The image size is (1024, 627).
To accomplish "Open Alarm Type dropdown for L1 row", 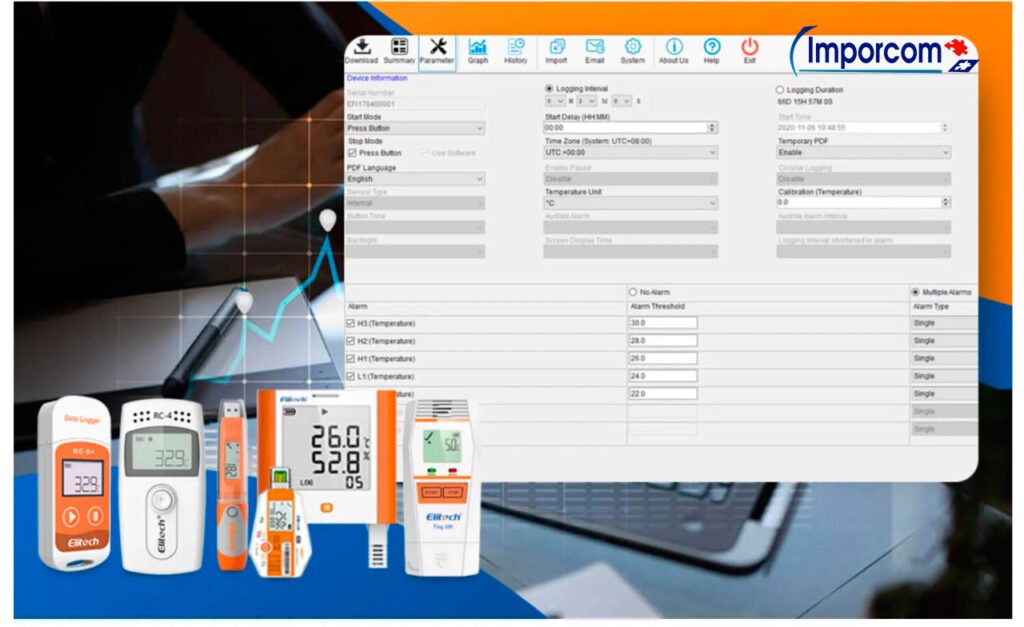I will [944, 376].
